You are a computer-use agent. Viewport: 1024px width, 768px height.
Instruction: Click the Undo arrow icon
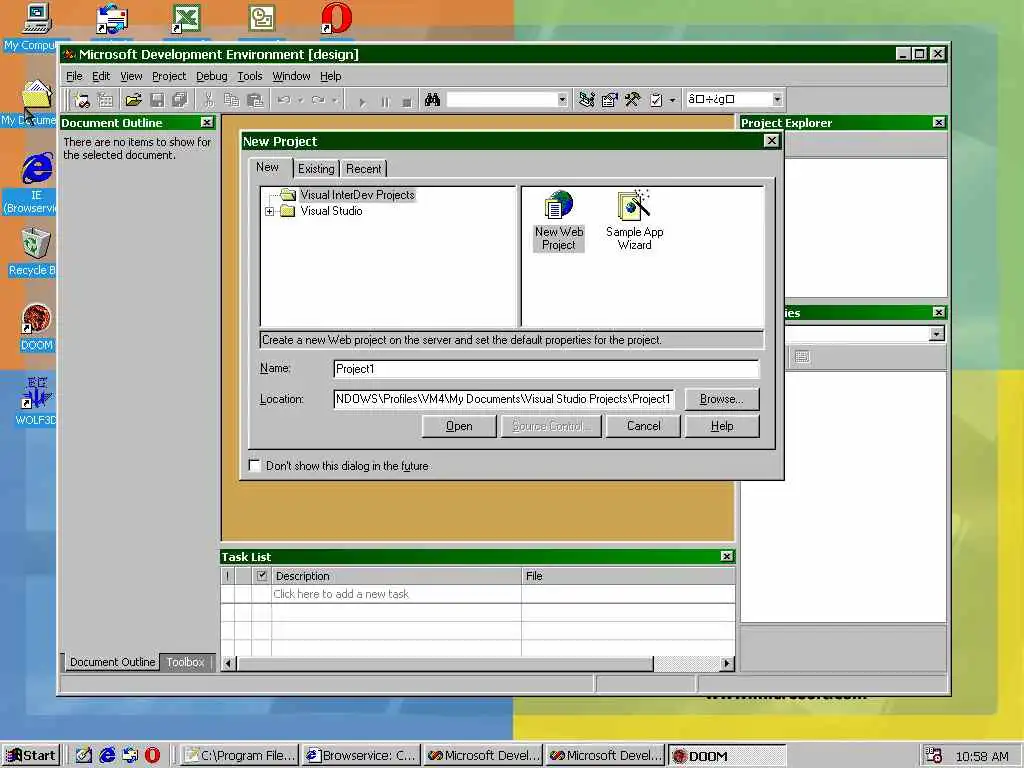pyautogui.click(x=284, y=100)
